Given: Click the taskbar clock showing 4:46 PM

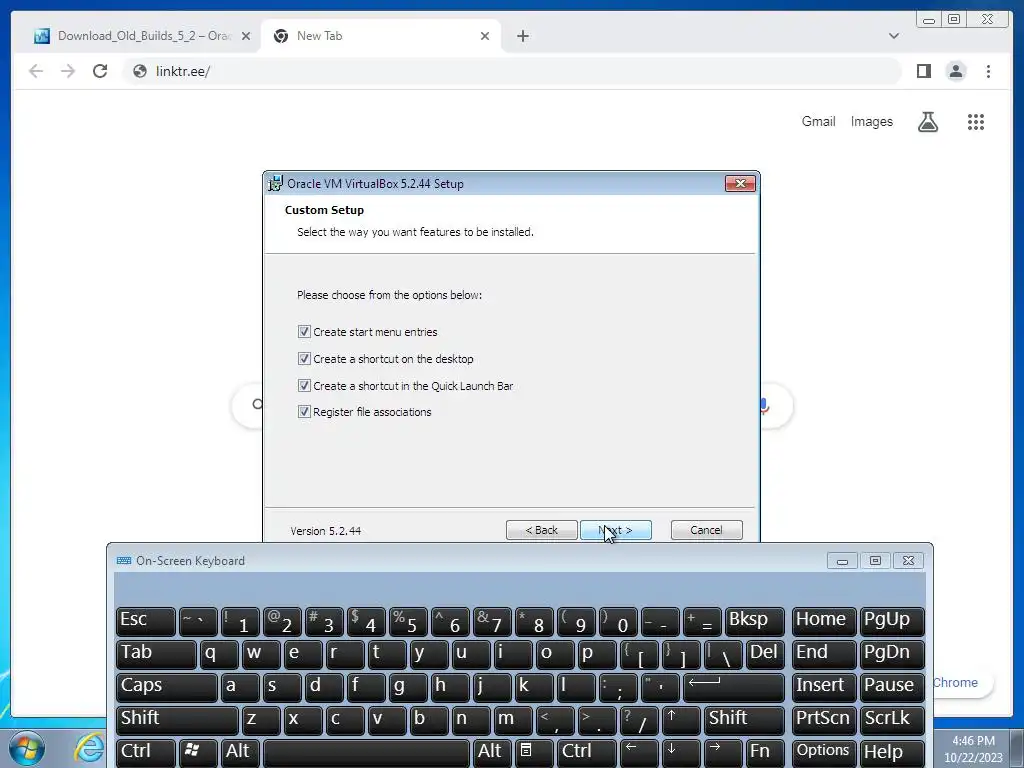Looking at the screenshot, I should click(973, 749).
